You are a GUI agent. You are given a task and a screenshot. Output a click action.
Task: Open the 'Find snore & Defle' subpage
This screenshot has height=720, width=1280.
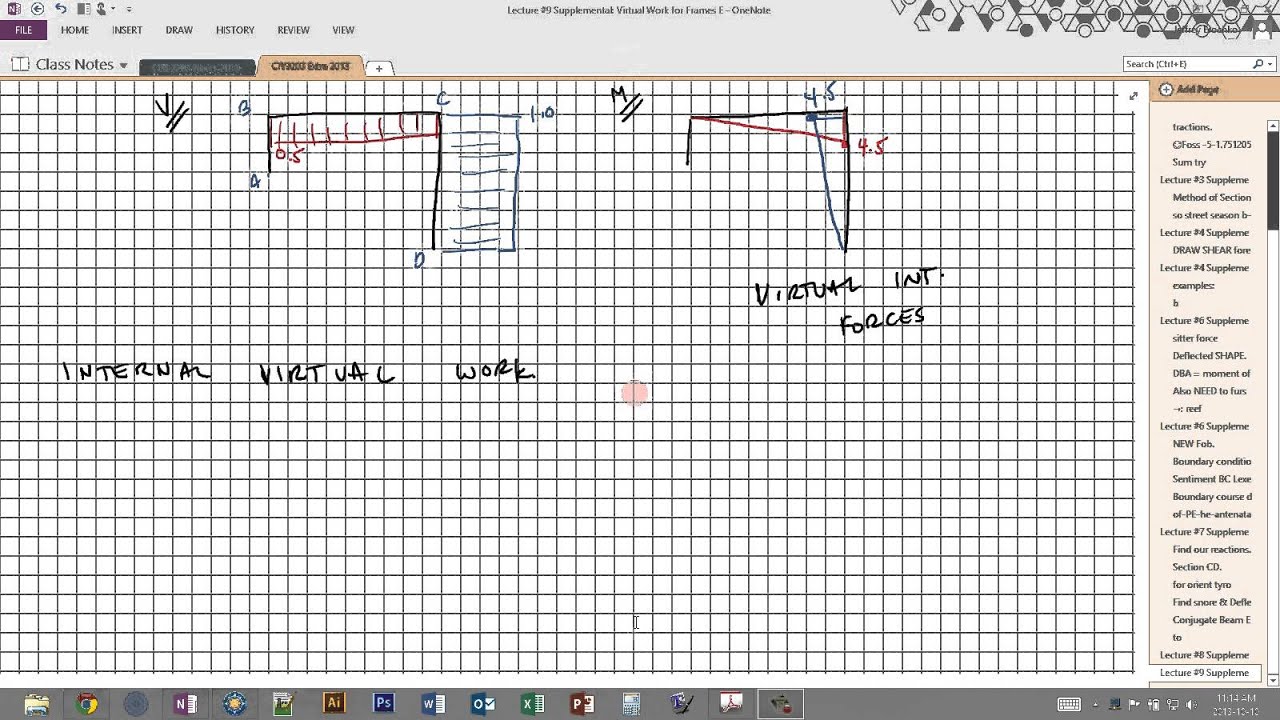1211,602
